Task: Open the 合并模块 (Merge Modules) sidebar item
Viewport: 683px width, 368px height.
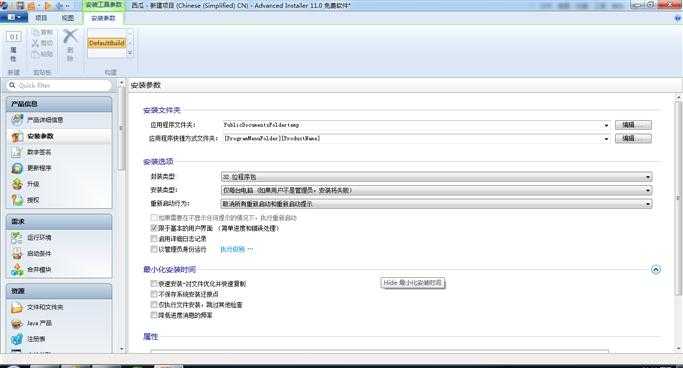Action: (x=59, y=270)
